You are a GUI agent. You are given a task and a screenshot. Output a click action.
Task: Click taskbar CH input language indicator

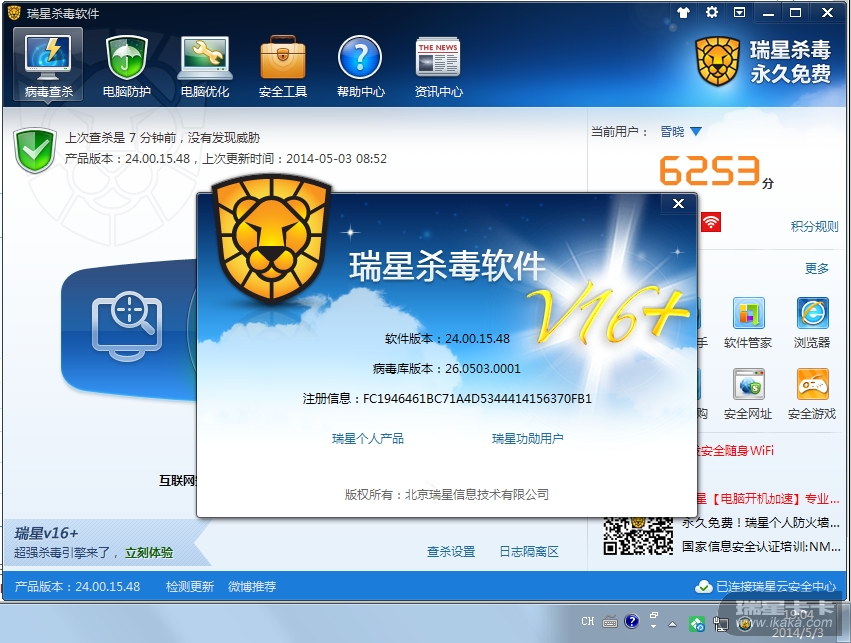(588, 621)
